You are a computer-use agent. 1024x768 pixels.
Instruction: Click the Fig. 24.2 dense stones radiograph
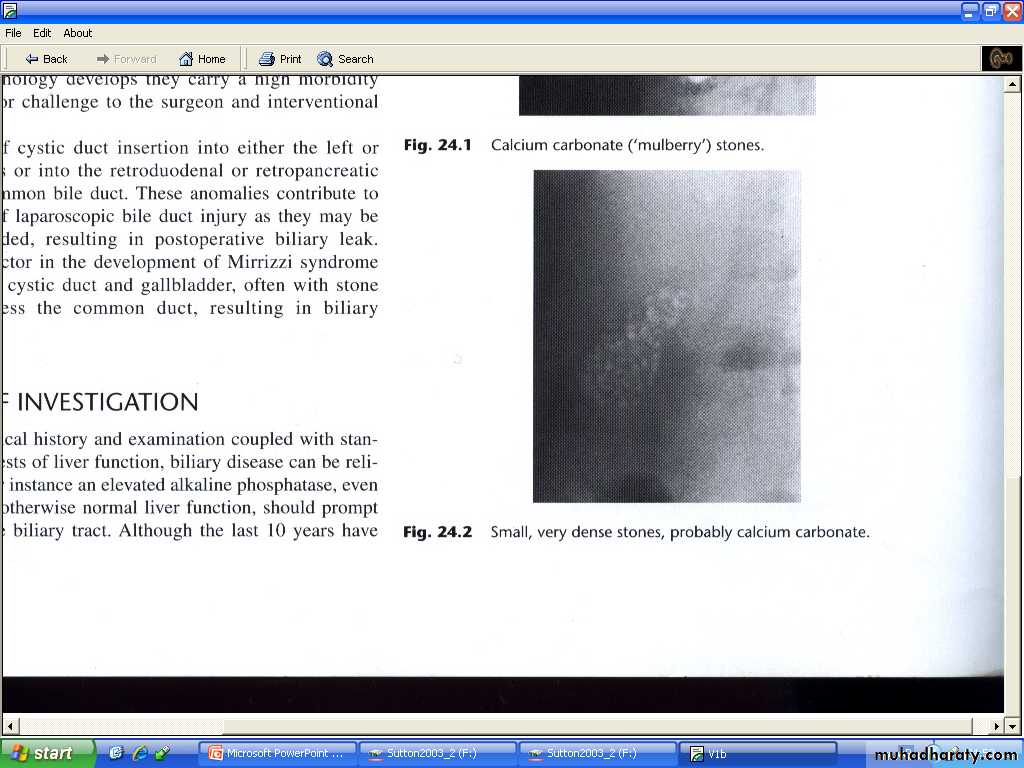coord(666,336)
